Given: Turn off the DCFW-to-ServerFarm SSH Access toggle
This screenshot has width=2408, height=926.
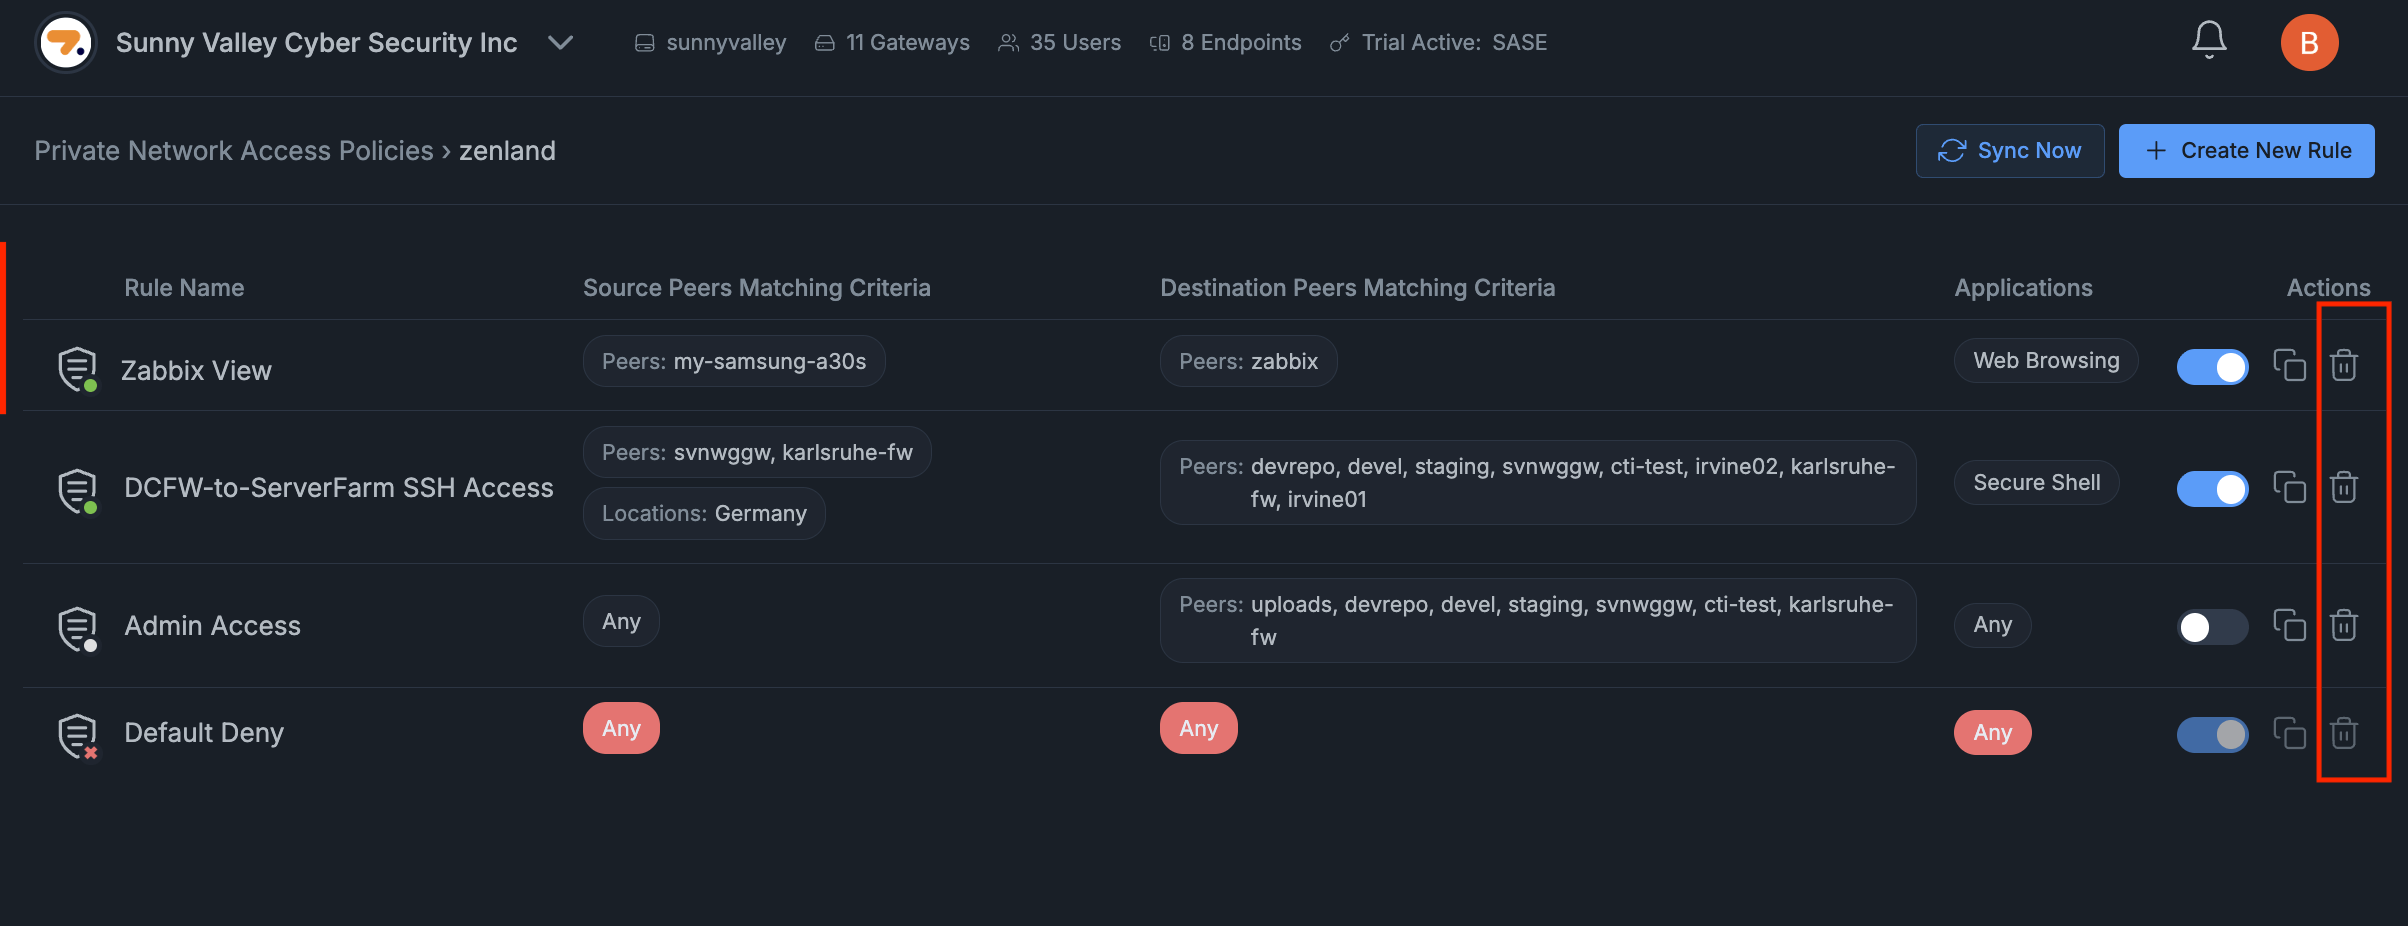Looking at the screenshot, I should (x=2212, y=489).
